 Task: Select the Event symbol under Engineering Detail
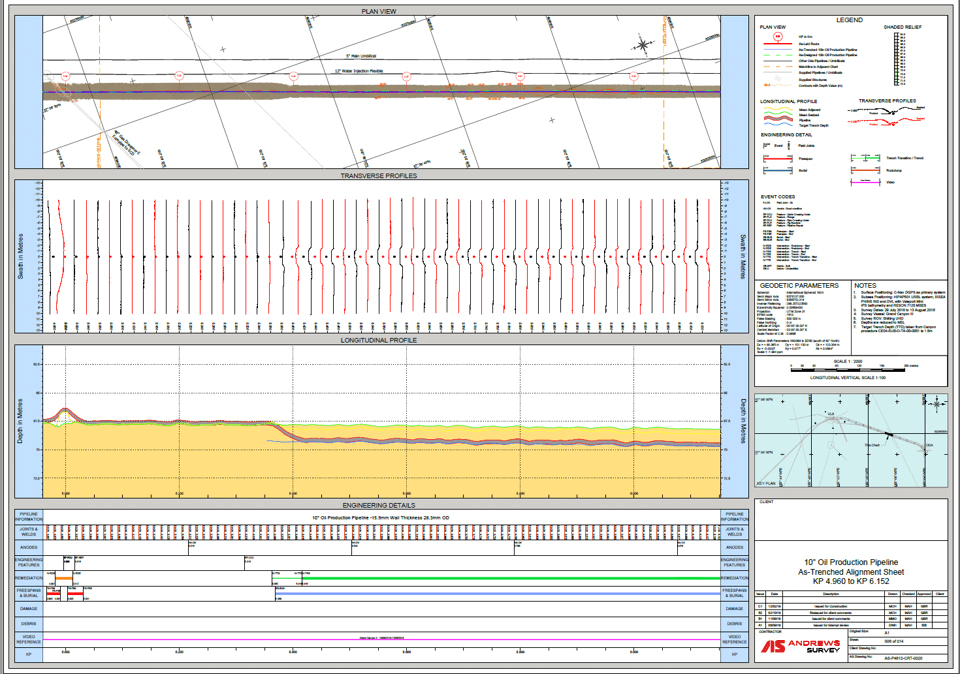point(765,144)
